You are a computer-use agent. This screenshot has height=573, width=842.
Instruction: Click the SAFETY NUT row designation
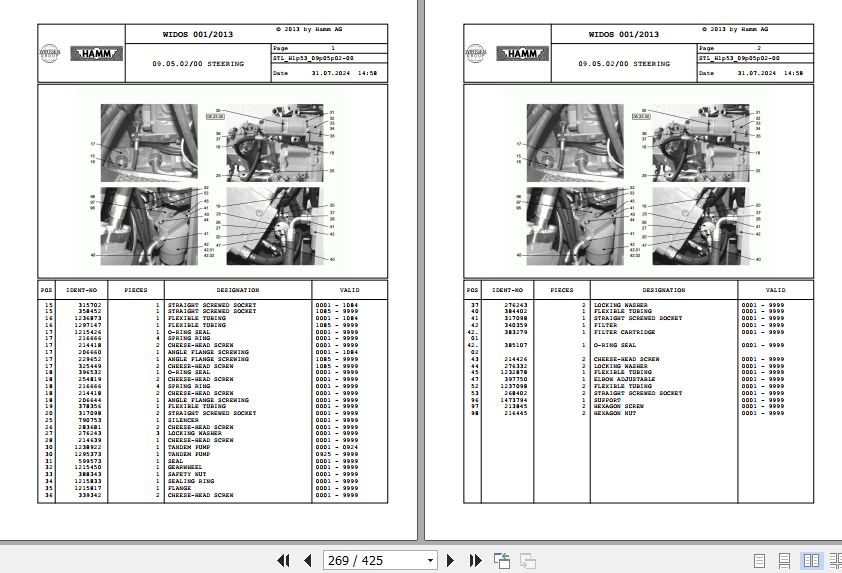(x=187, y=475)
